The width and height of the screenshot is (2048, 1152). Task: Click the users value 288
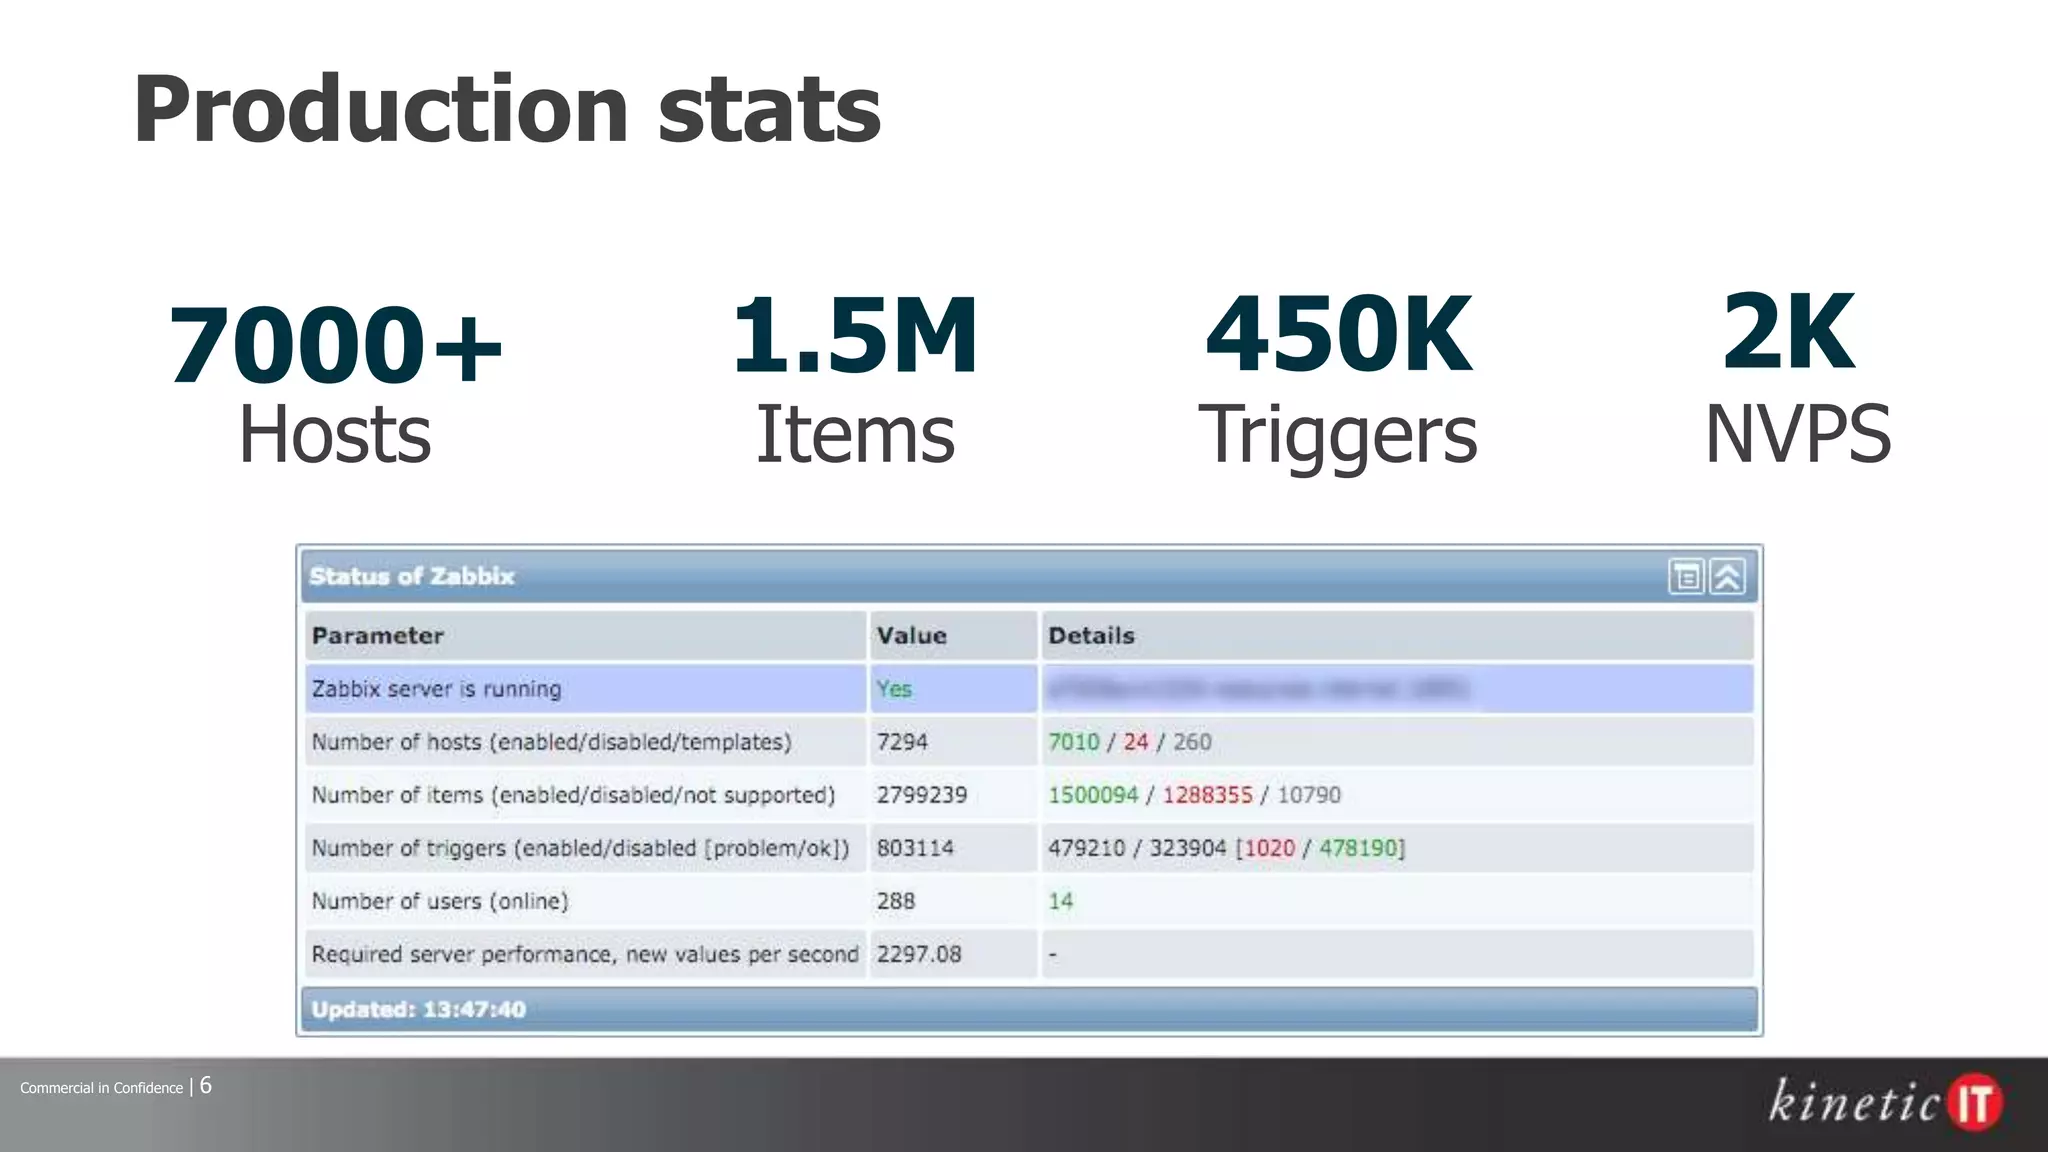(x=896, y=901)
